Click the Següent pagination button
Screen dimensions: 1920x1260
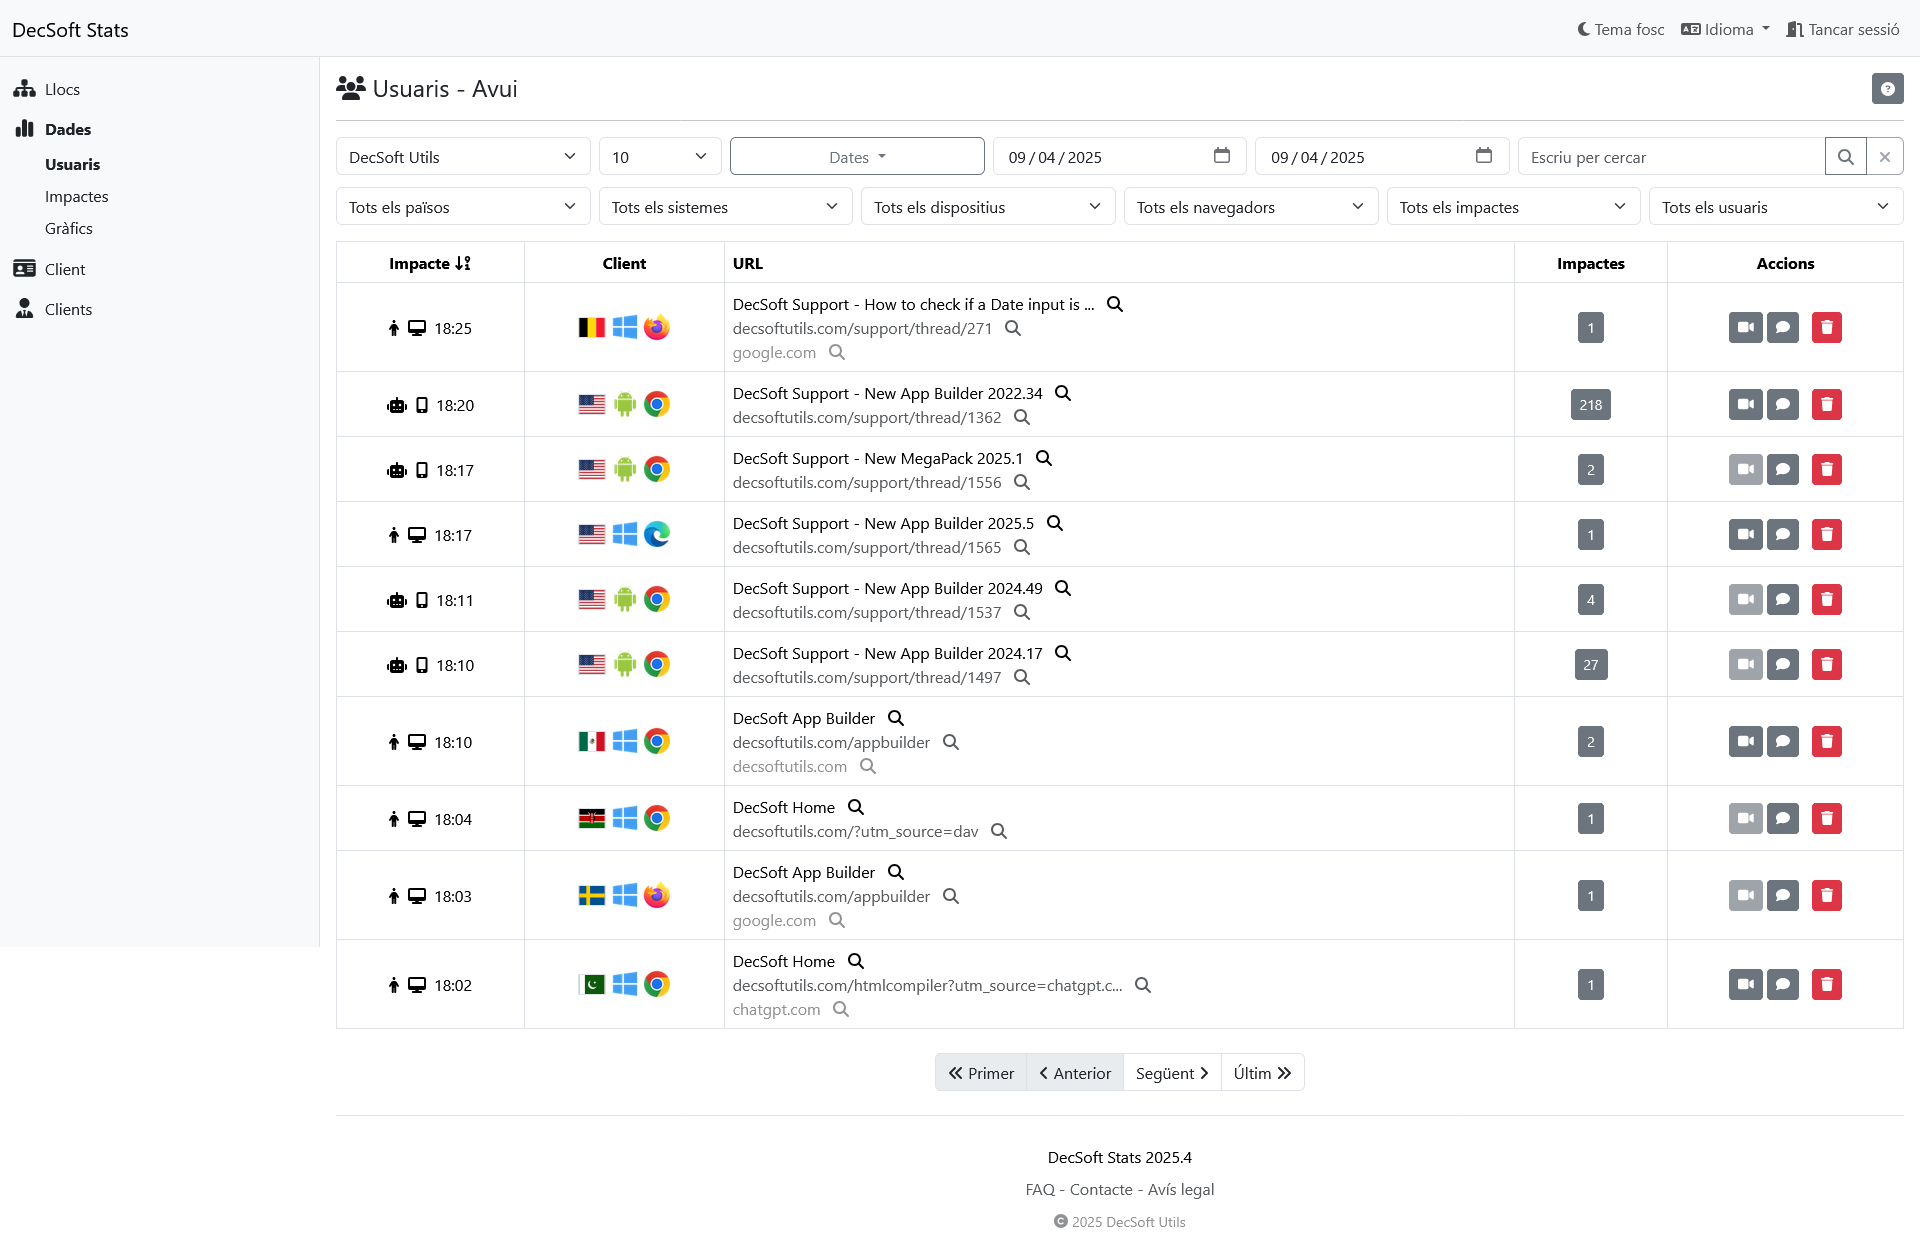pyautogui.click(x=1170, y=1072)
